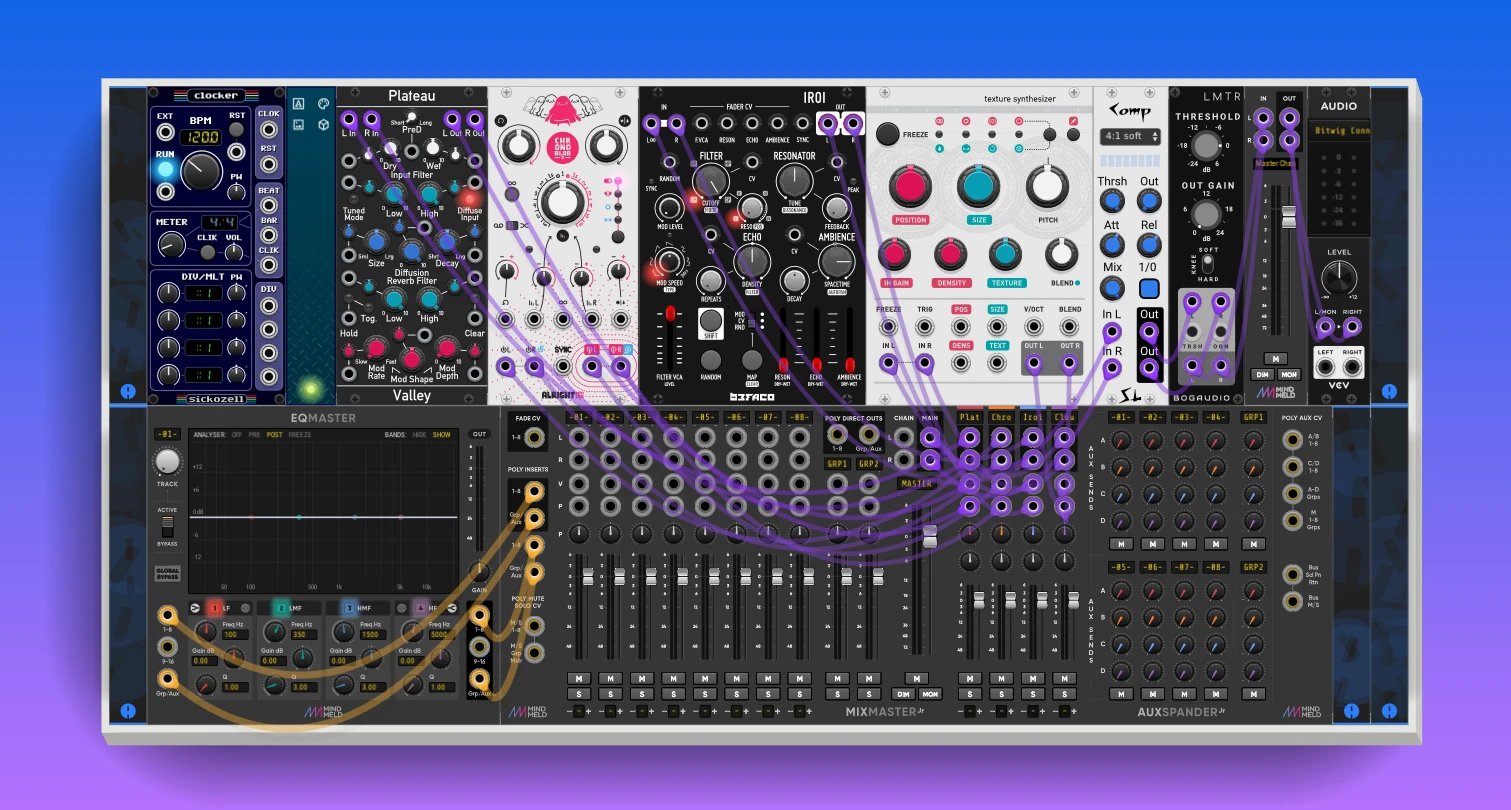This screenshot has width=1511, height=810.
Task: Toggle GLOBAL BYPASS on EQMaster
Action: click(167, 574)
